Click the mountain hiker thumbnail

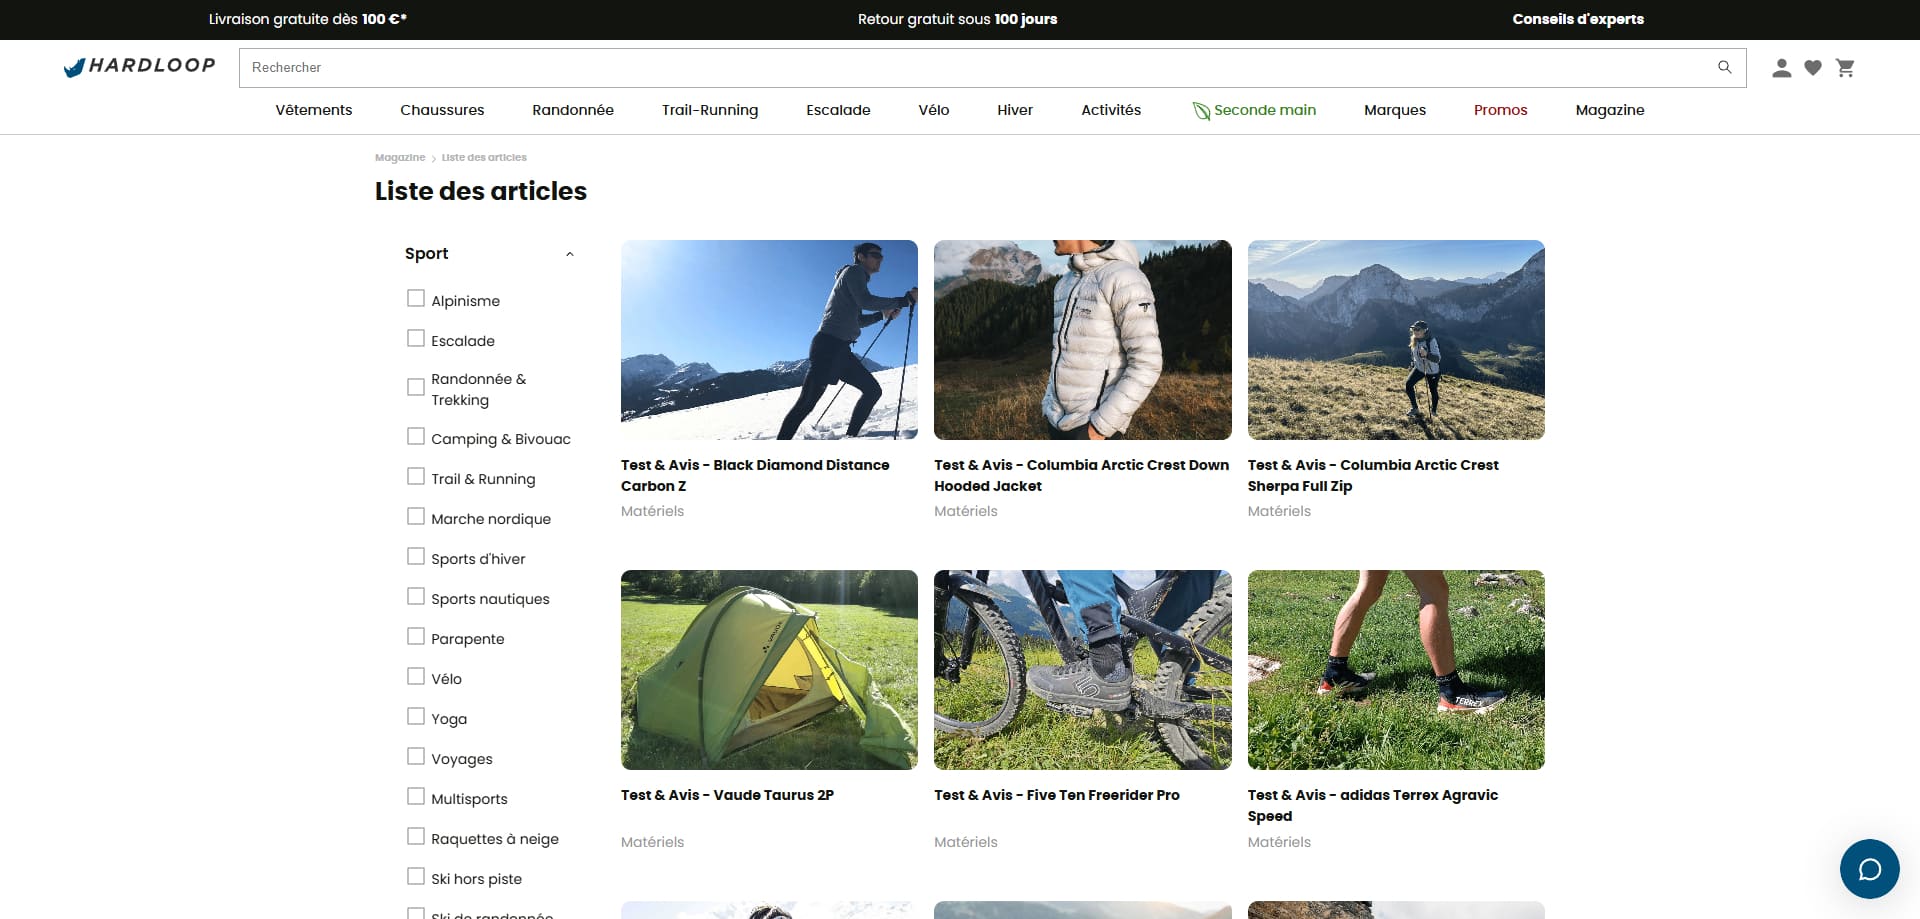(x=1396, y=340)
